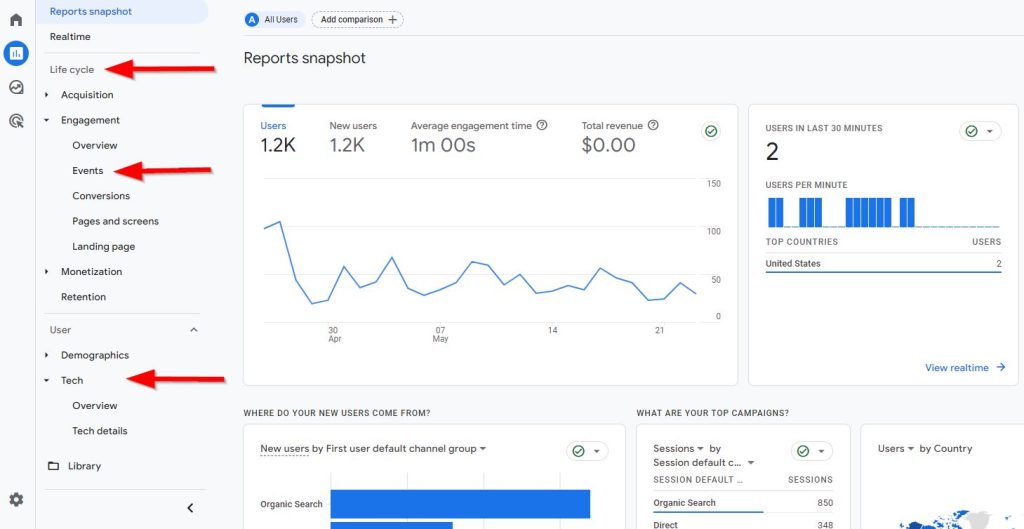Open the Home icon in left rail
Viewport: 1024px width, 529px height.
click(x=16, y=19)
